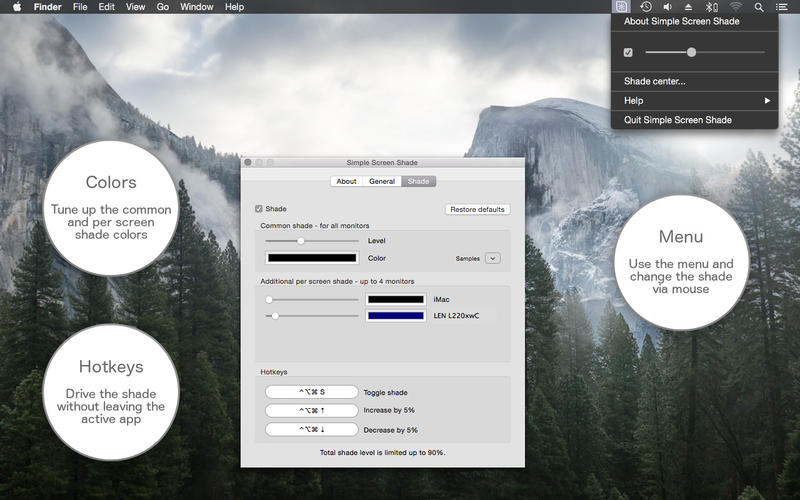Click the Restore defaults button

(478, 209)
